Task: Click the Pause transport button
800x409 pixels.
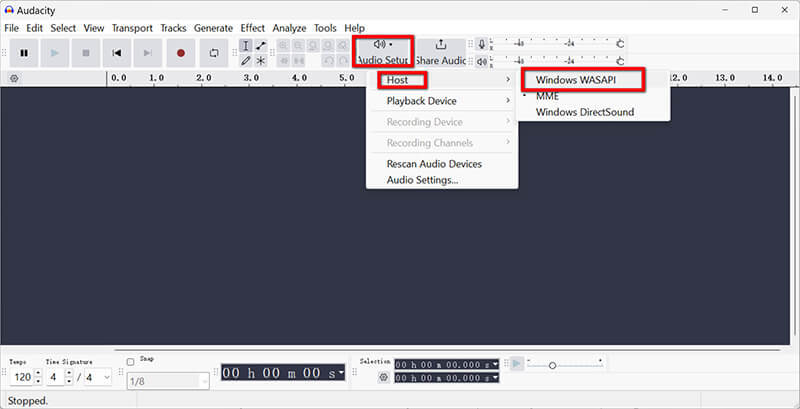Action: point(24,53)
